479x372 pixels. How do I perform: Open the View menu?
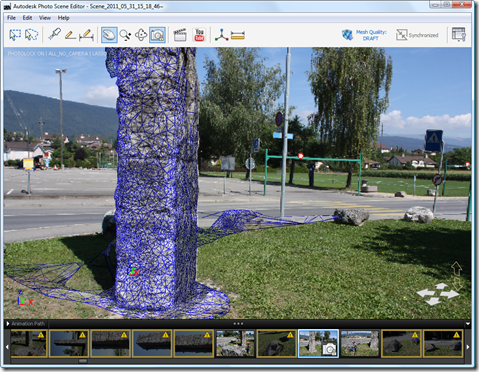45,18
